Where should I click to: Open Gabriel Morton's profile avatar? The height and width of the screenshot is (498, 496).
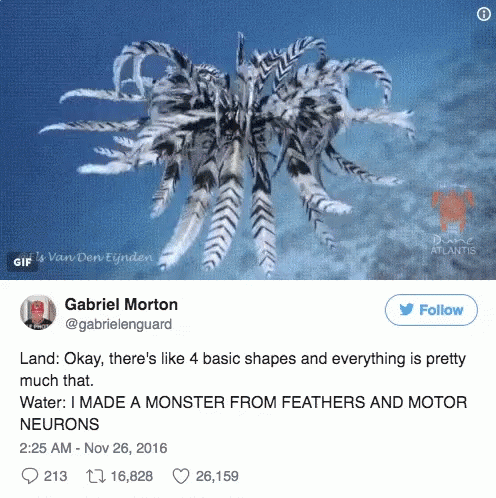pyautogui.click(x=38, y=313)
